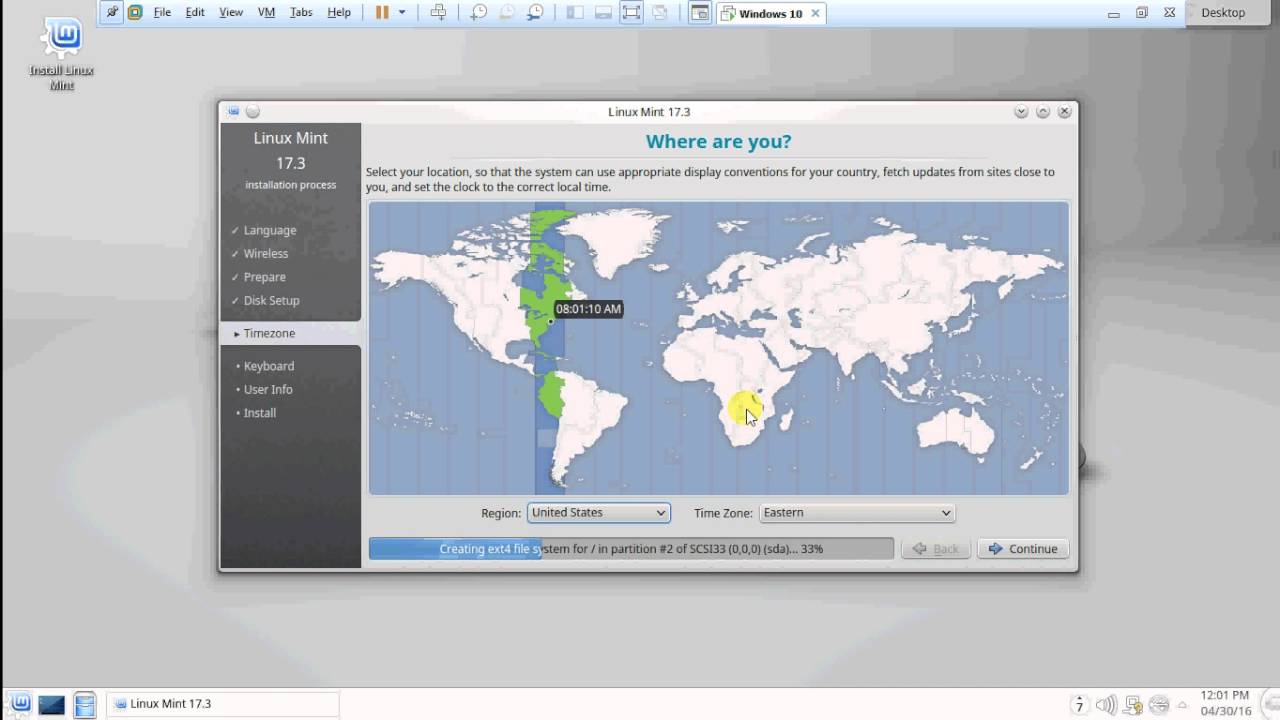Close the Windows 10 tab
Image resolution: width=1280 pixels, height=720 pixels.
[x=816, y=13]
